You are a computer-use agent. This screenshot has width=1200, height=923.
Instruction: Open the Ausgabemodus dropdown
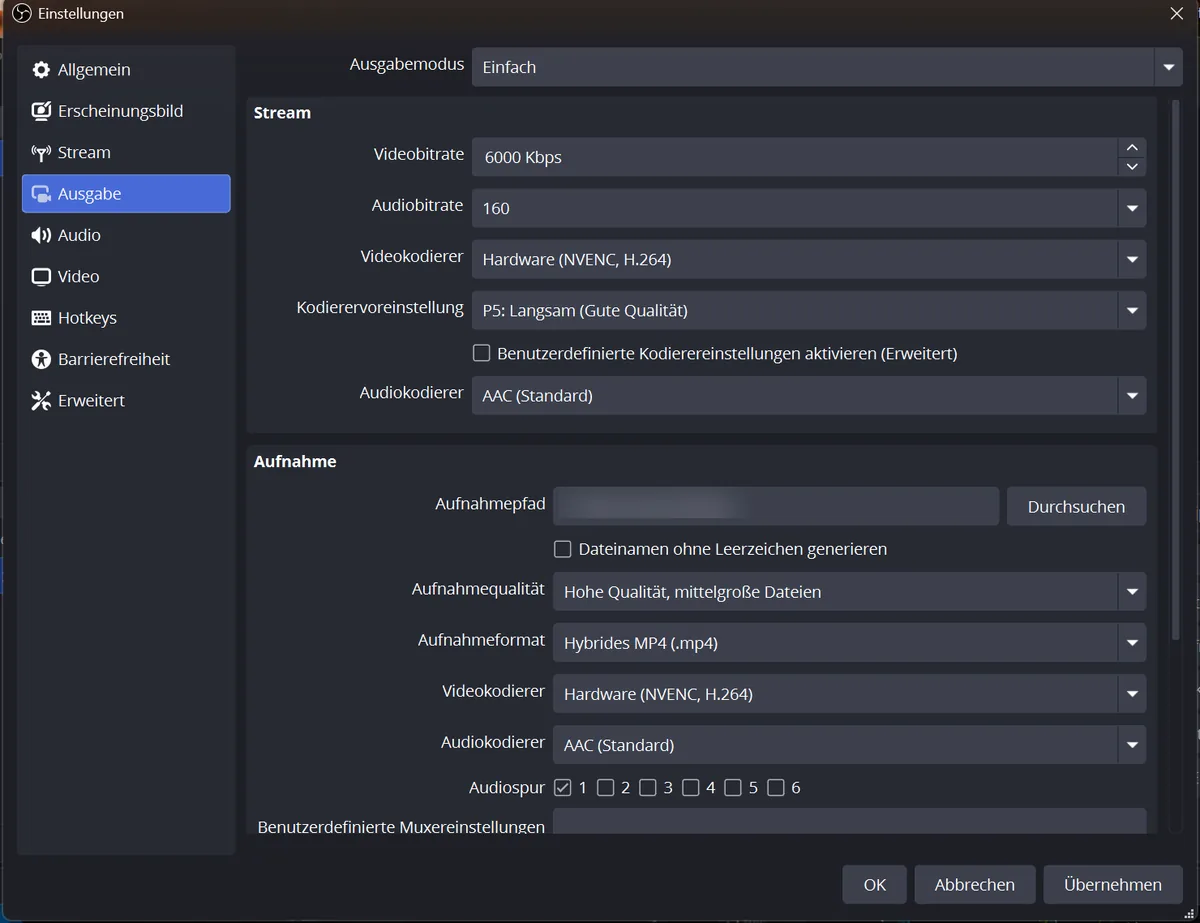827,67
